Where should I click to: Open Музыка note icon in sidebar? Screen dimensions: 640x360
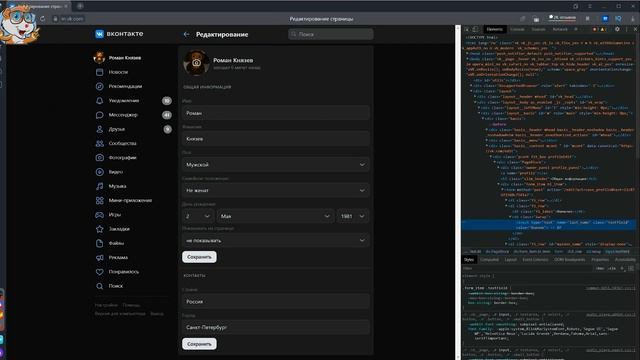[100, 186]
